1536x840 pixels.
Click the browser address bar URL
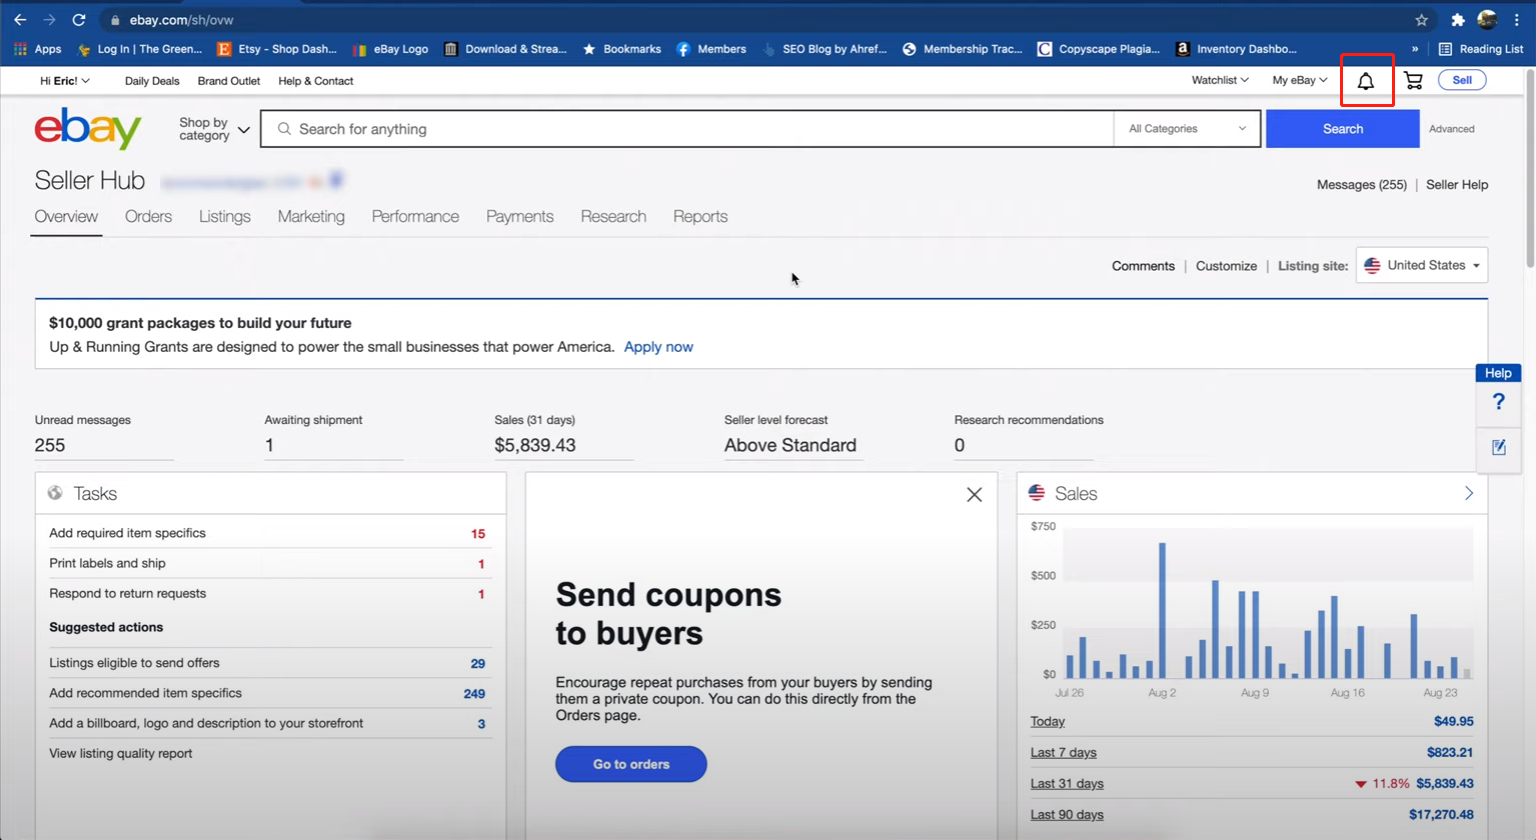181,20
